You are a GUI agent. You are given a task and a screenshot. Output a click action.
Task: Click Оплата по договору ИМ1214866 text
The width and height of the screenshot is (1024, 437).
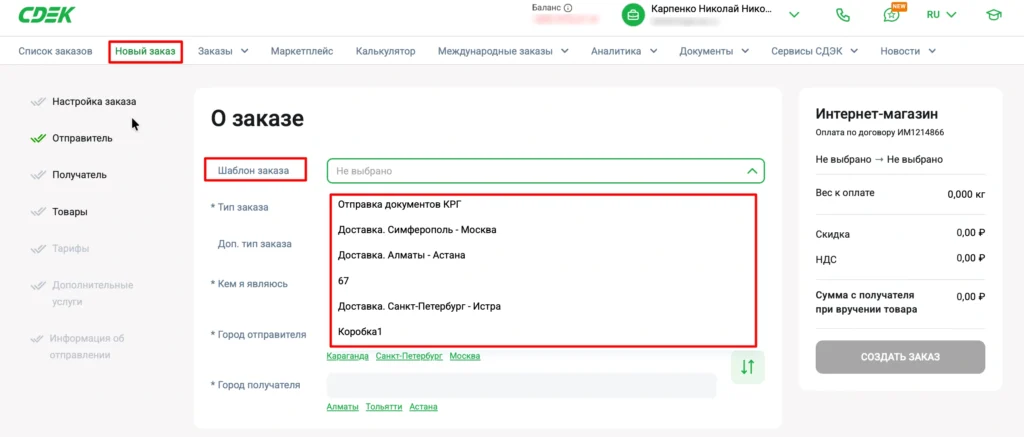880,133
